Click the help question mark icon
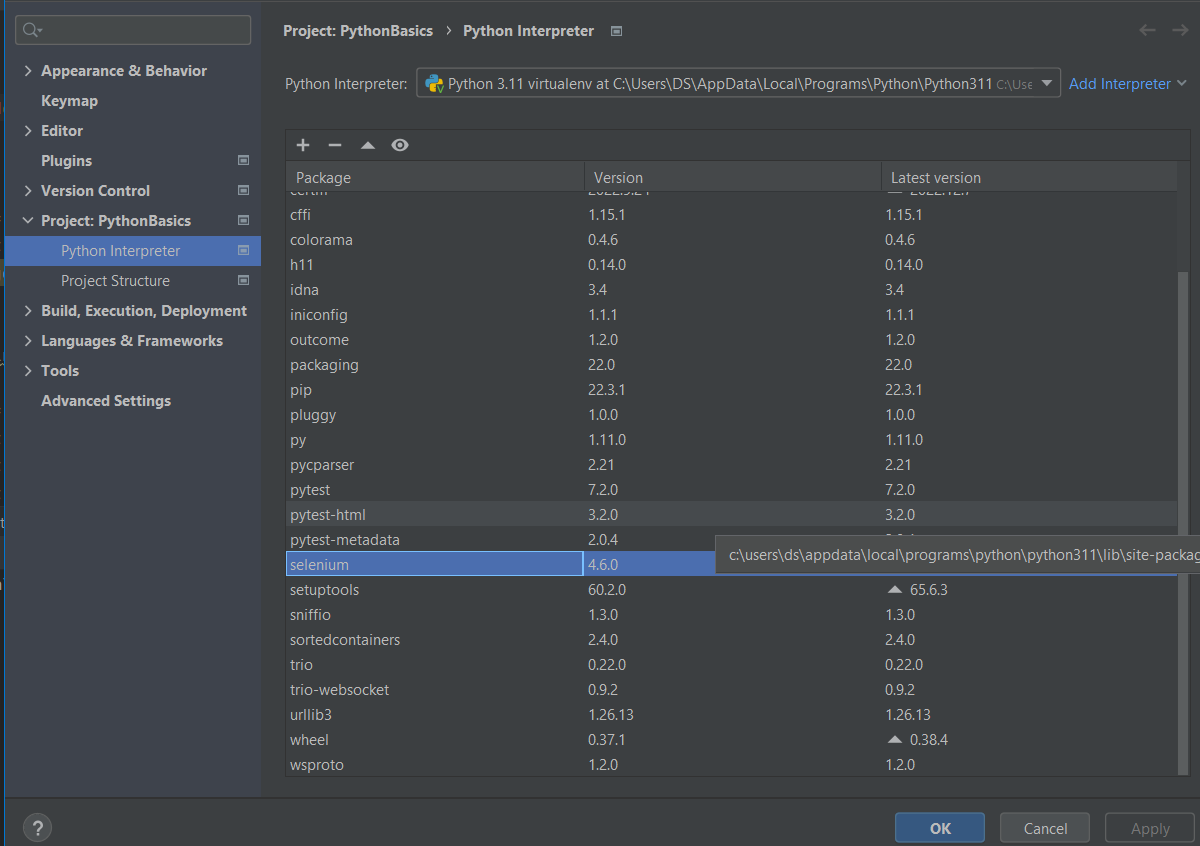Image resolution: width=1200 pixels, height=846 pixels. tap(36, 828)
